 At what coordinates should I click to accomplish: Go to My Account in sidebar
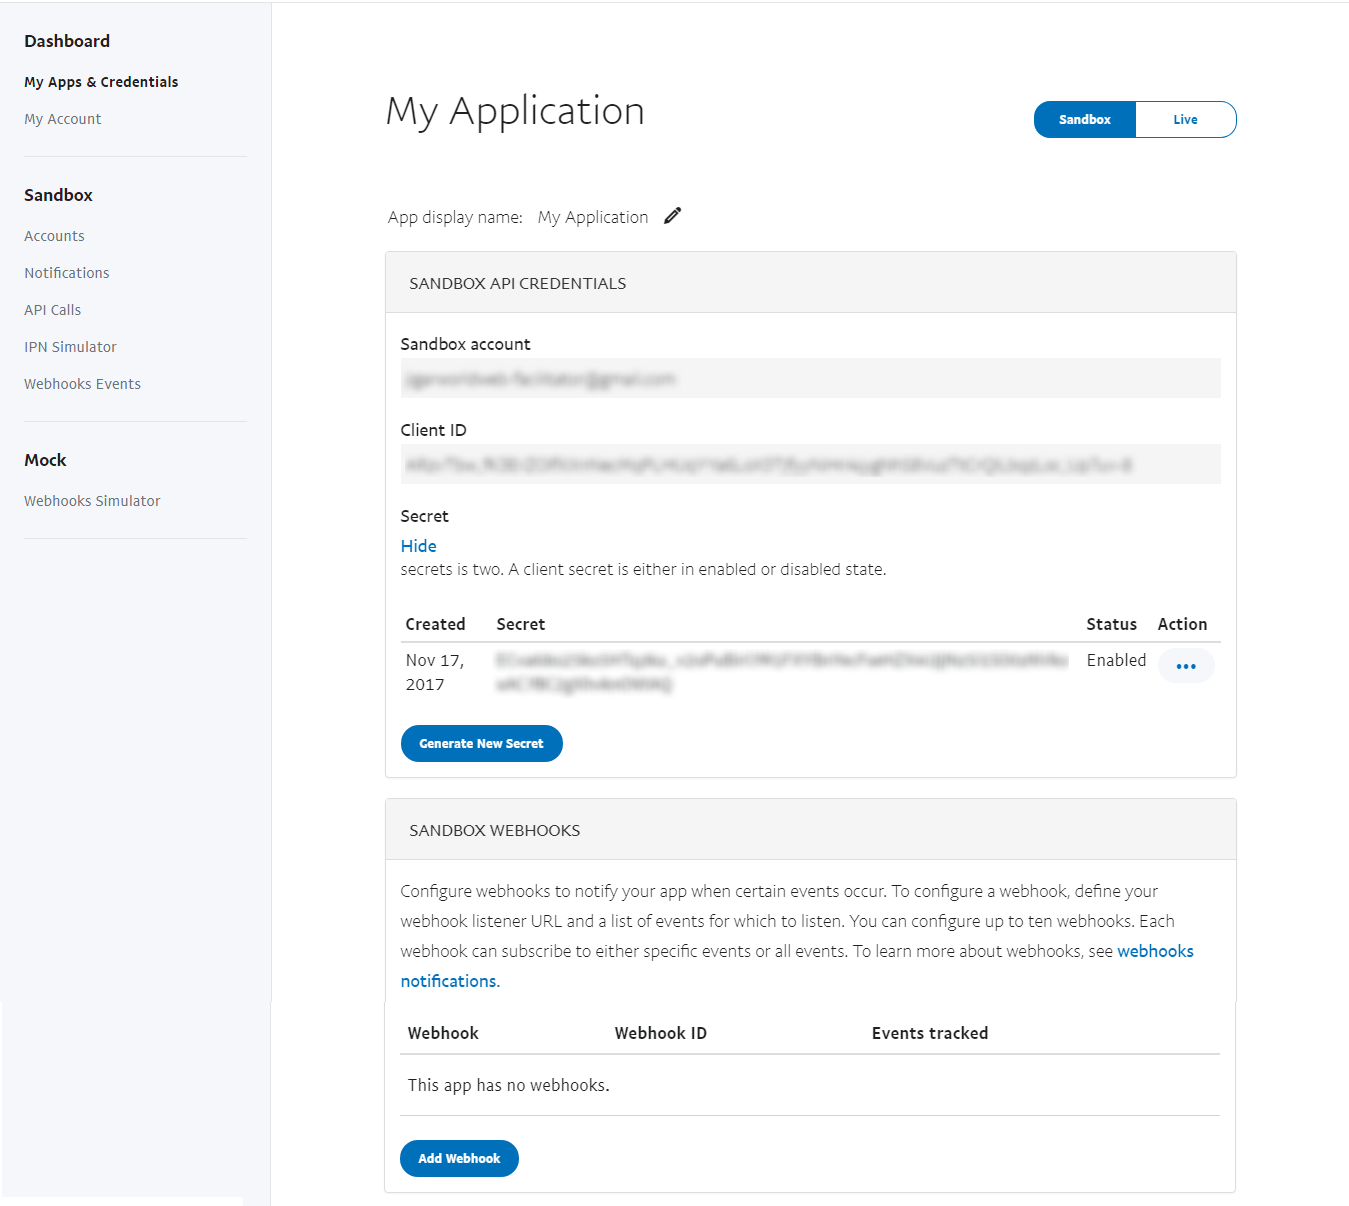pos(63,119)
